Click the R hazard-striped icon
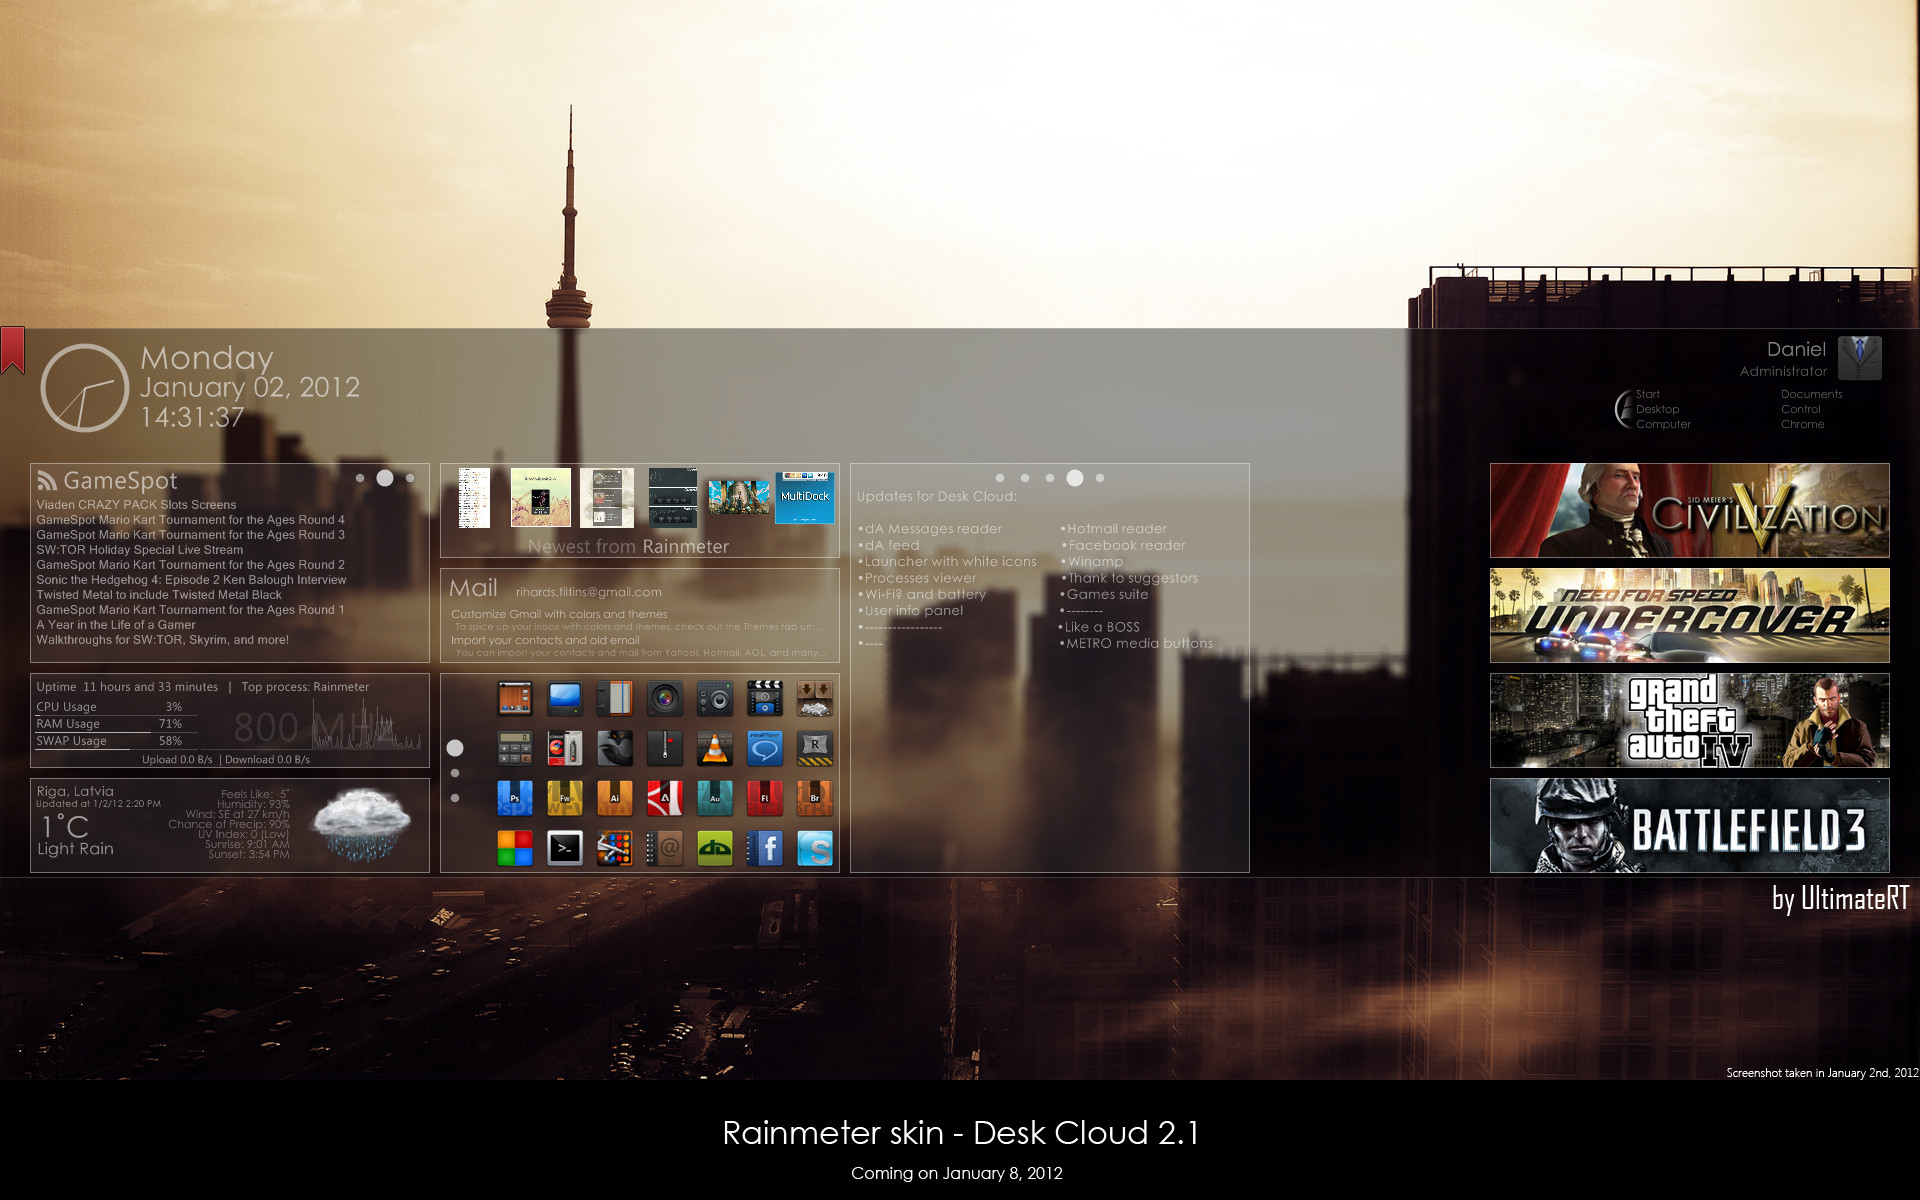This screenshot has height=1200, width=1920. click(x=815, y=748)
